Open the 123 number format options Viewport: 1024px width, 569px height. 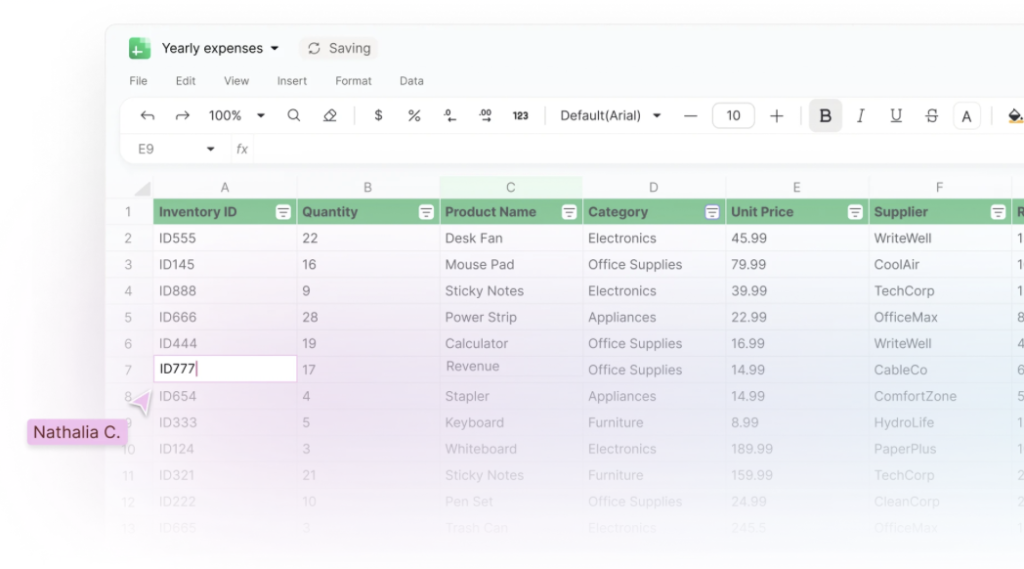(520, 116)
